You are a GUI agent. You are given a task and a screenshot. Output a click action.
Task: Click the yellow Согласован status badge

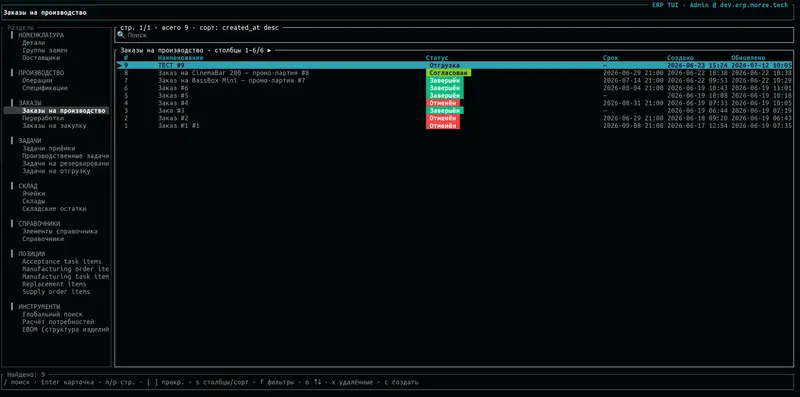tap(448, 73)
